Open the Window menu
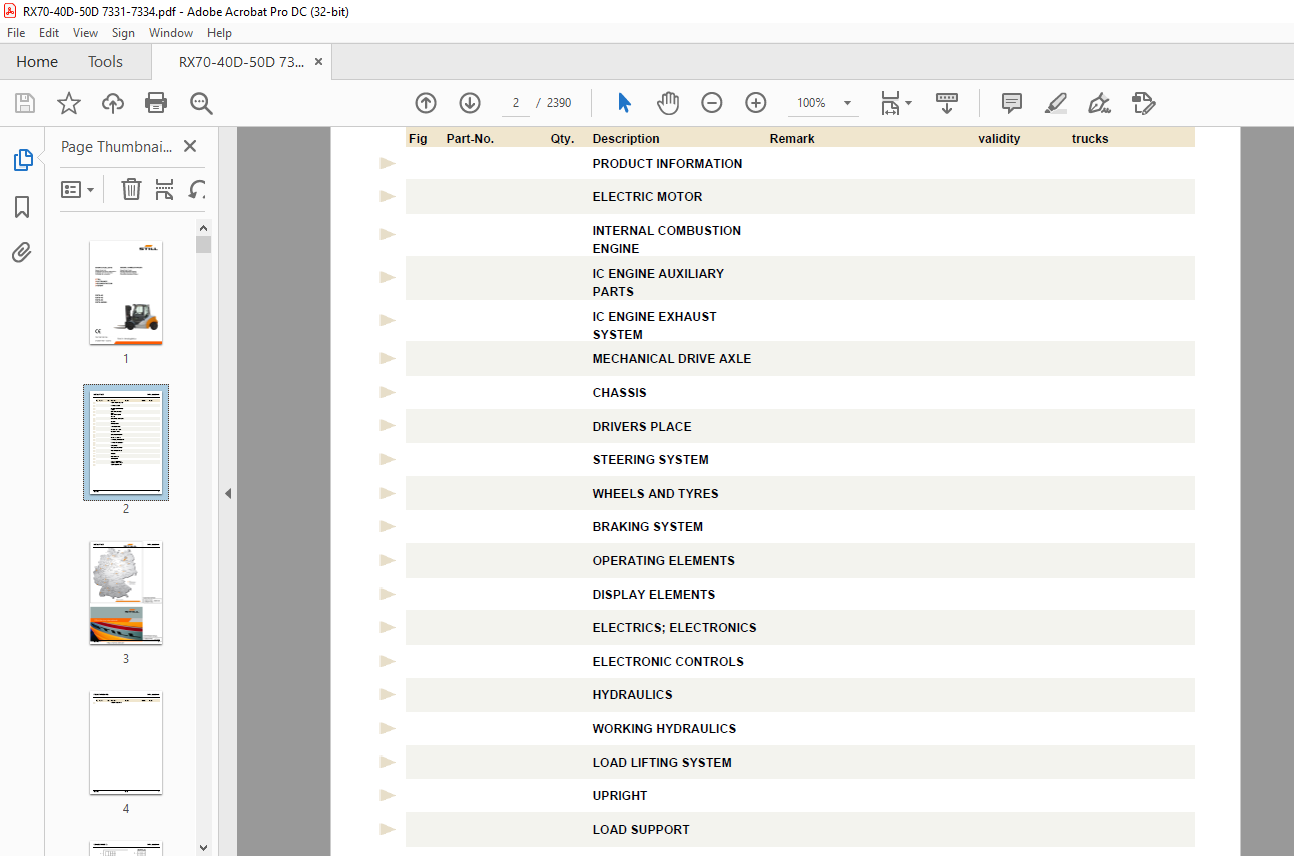The width and height of the screenshot is (1294, 856). pyautogui.click(x=171, y=33)
